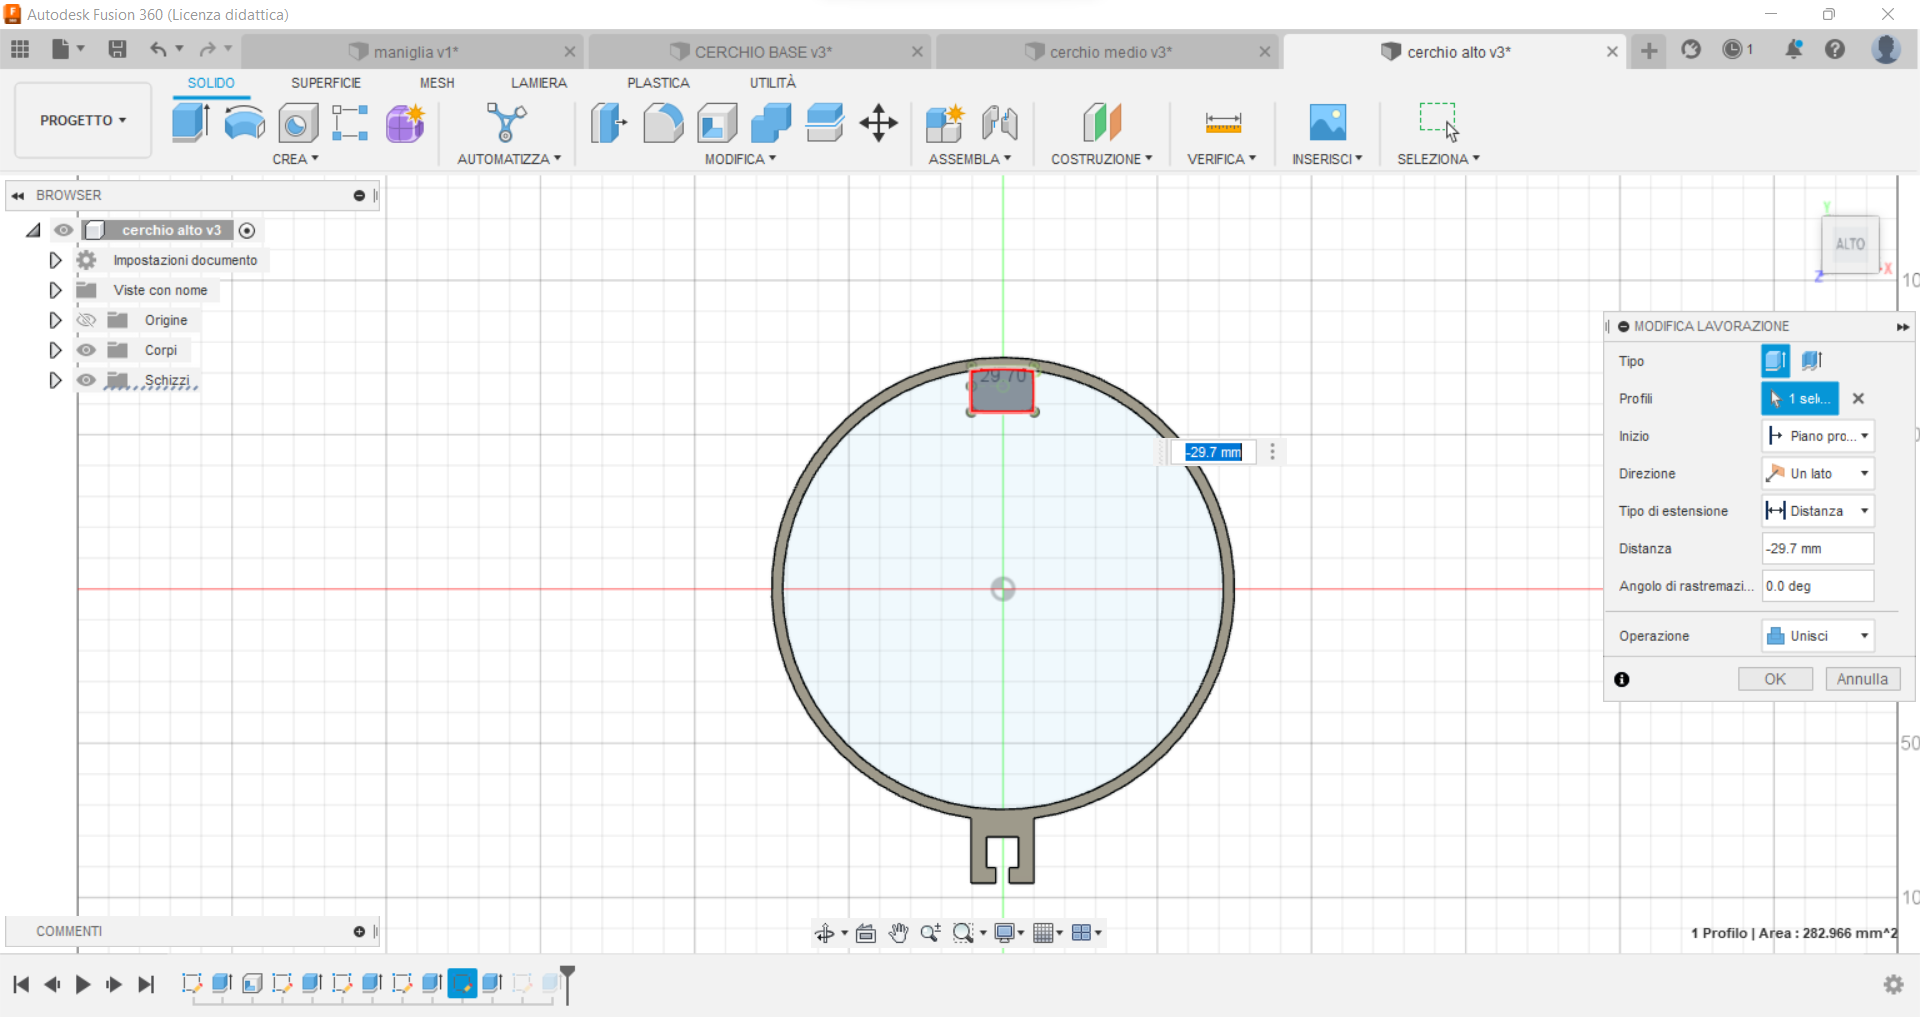Image resolution: width=1920 pixels, height=1017 pixels.
Task: Select the Pan hand tool in navigation bar
Action: point(898,933)
